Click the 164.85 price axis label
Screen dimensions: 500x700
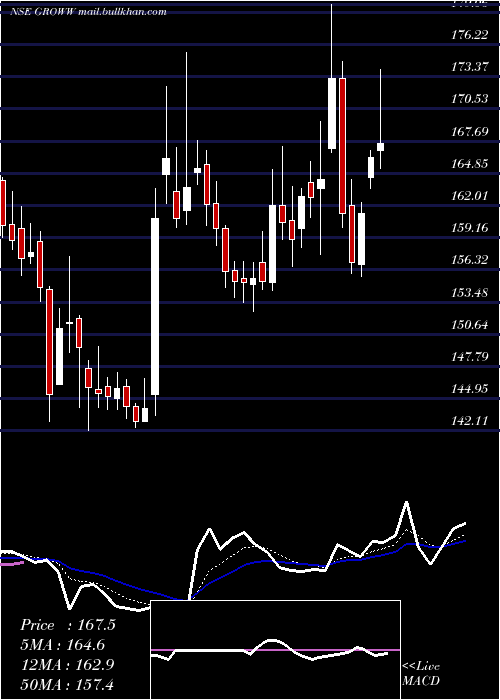(x=469, y=163)
